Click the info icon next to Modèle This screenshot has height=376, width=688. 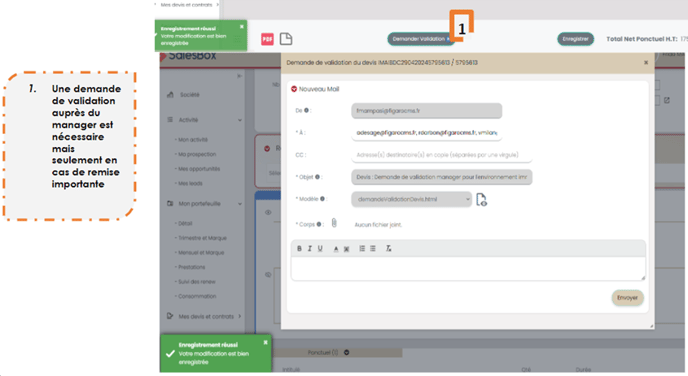point(322,199)
